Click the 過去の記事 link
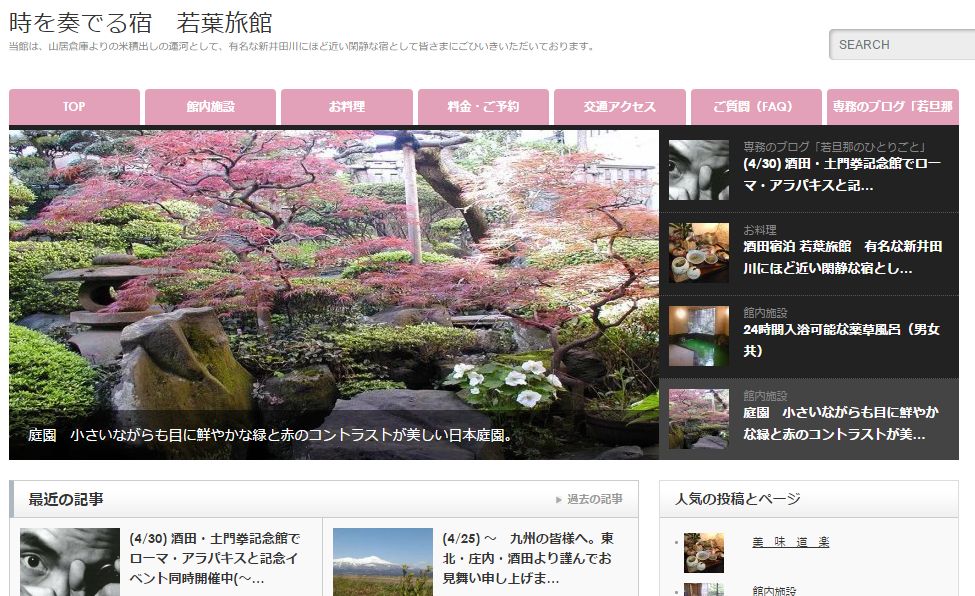This screenshot has width=975, height=596. click(x=594, y=499)
